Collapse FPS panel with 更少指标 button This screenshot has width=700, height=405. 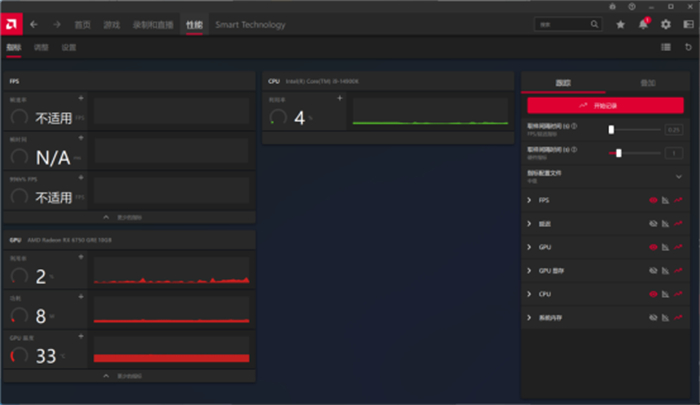129,217
